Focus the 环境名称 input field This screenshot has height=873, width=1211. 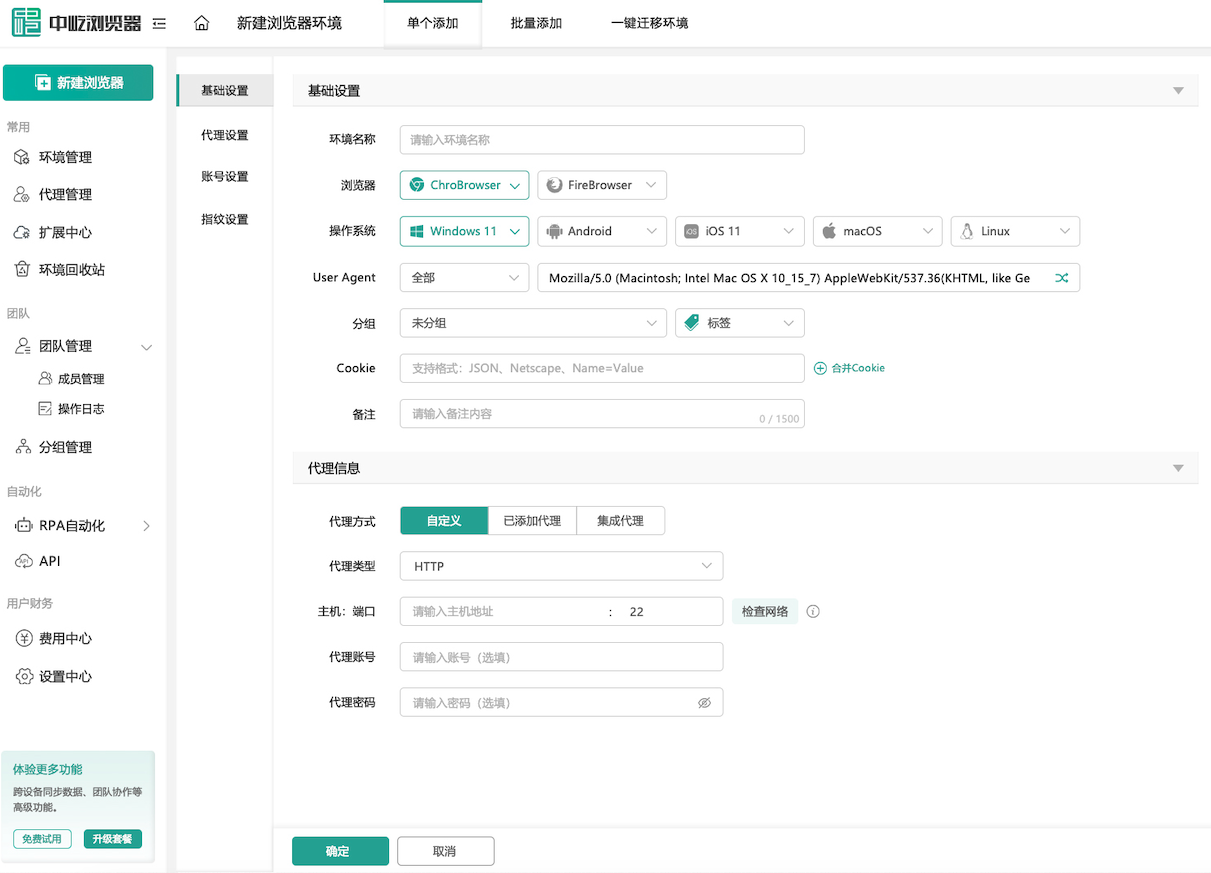(602, 140)
